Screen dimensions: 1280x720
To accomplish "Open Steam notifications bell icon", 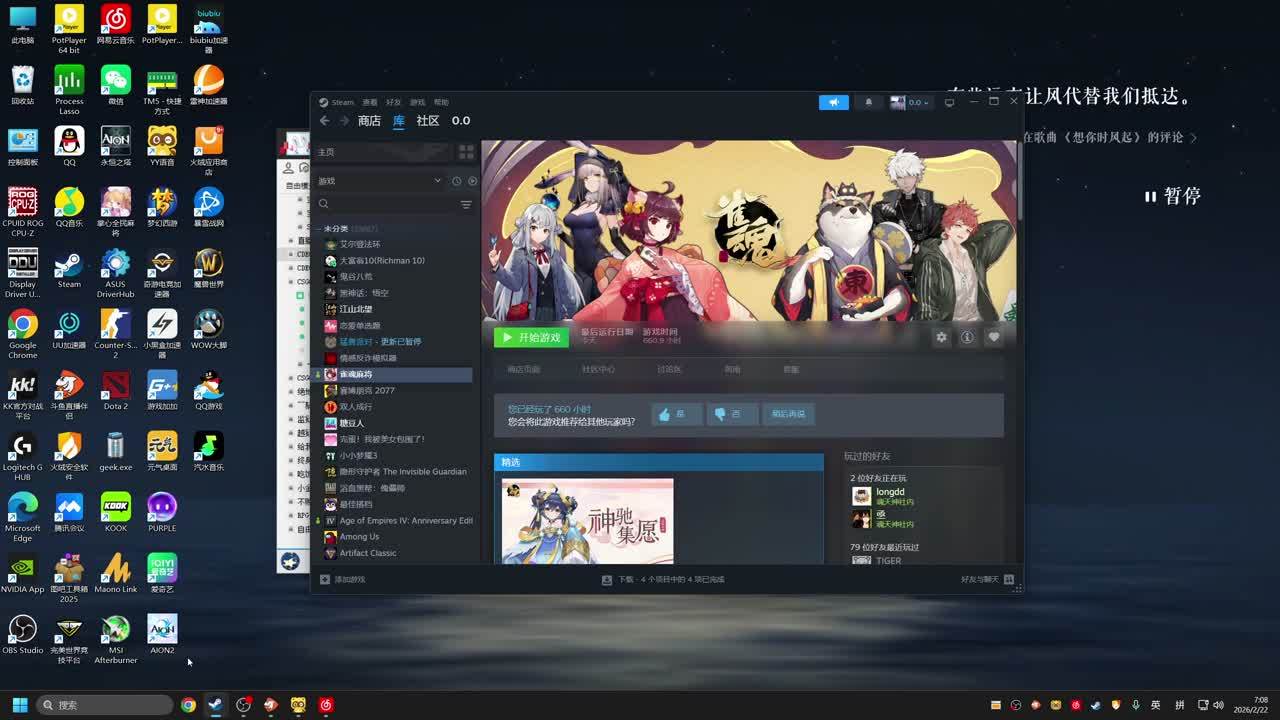I will 868,102.
